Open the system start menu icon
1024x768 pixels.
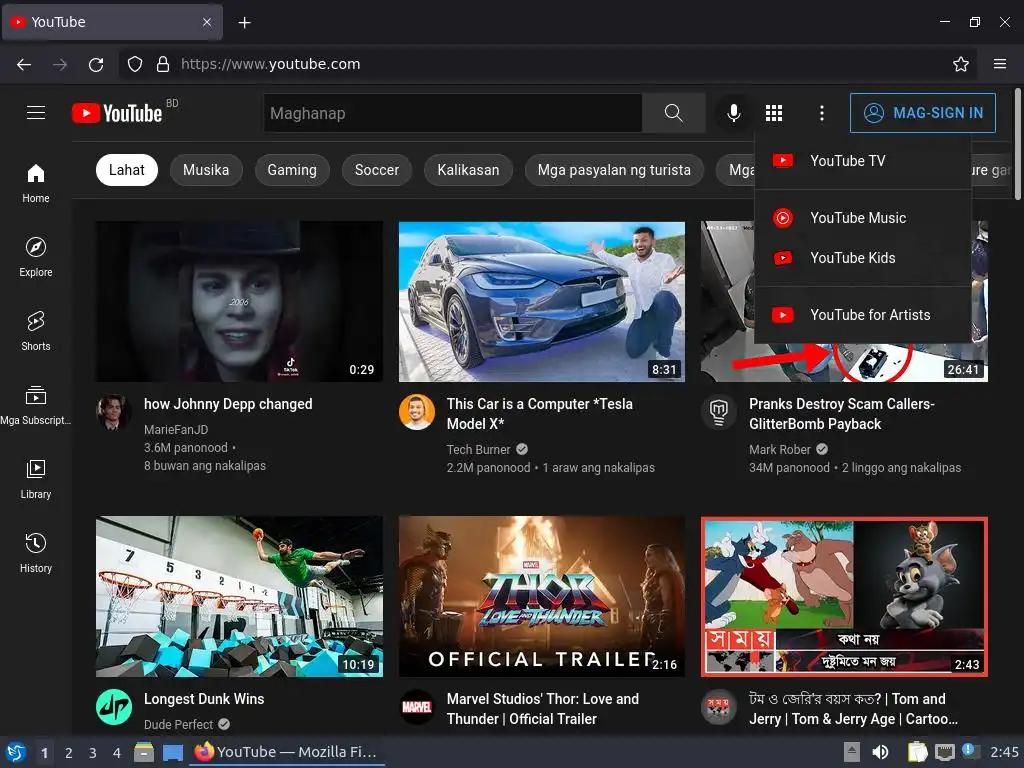(x=16, y=752)
